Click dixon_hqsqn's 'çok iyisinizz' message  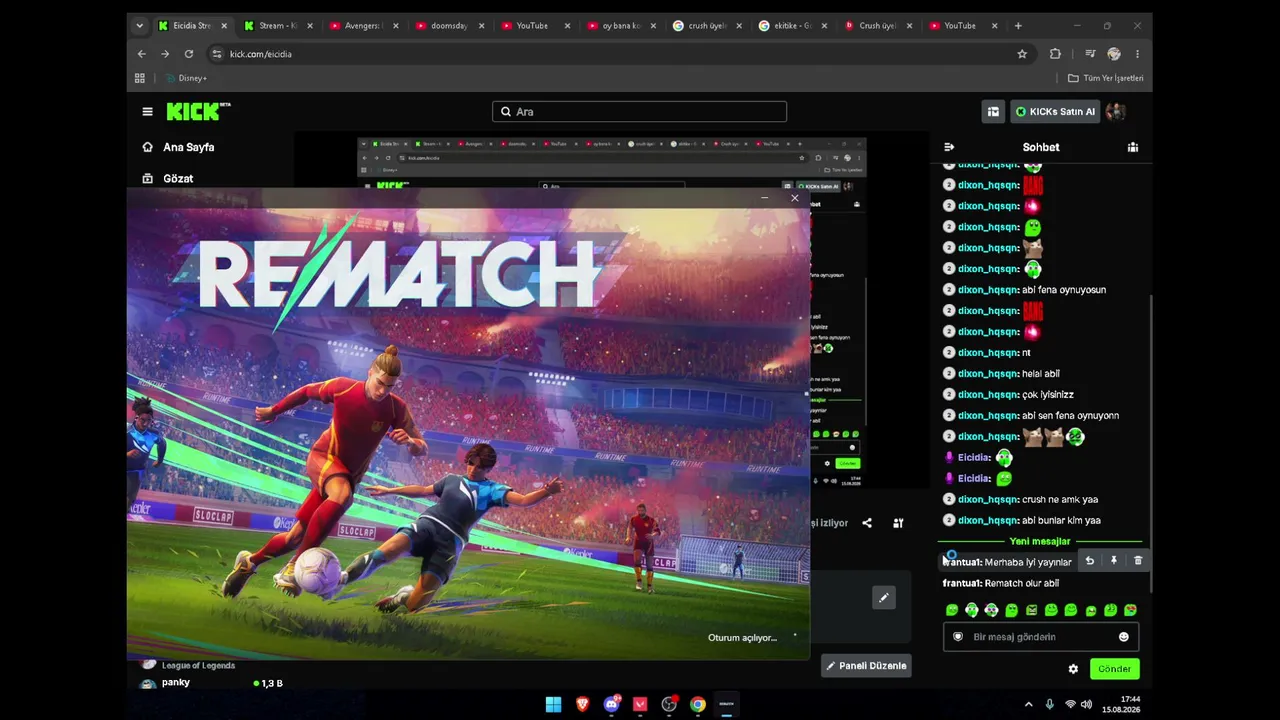1048,395
